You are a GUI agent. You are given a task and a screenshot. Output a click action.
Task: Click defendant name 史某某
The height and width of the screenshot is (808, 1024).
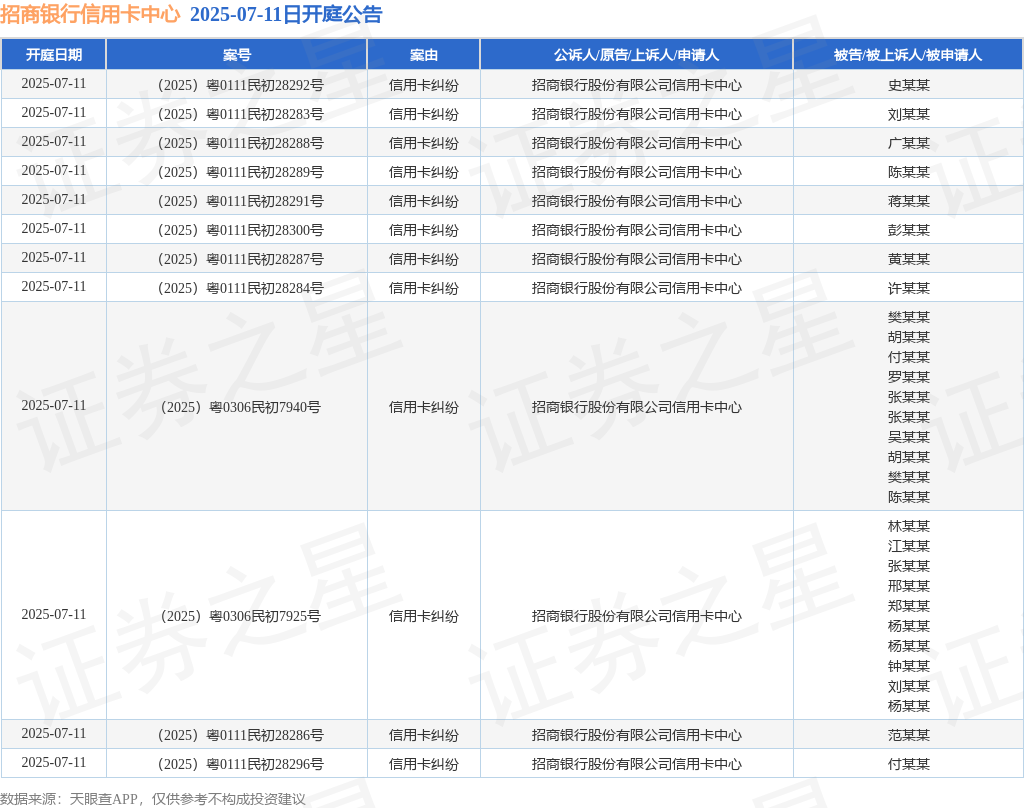(908, 85)
